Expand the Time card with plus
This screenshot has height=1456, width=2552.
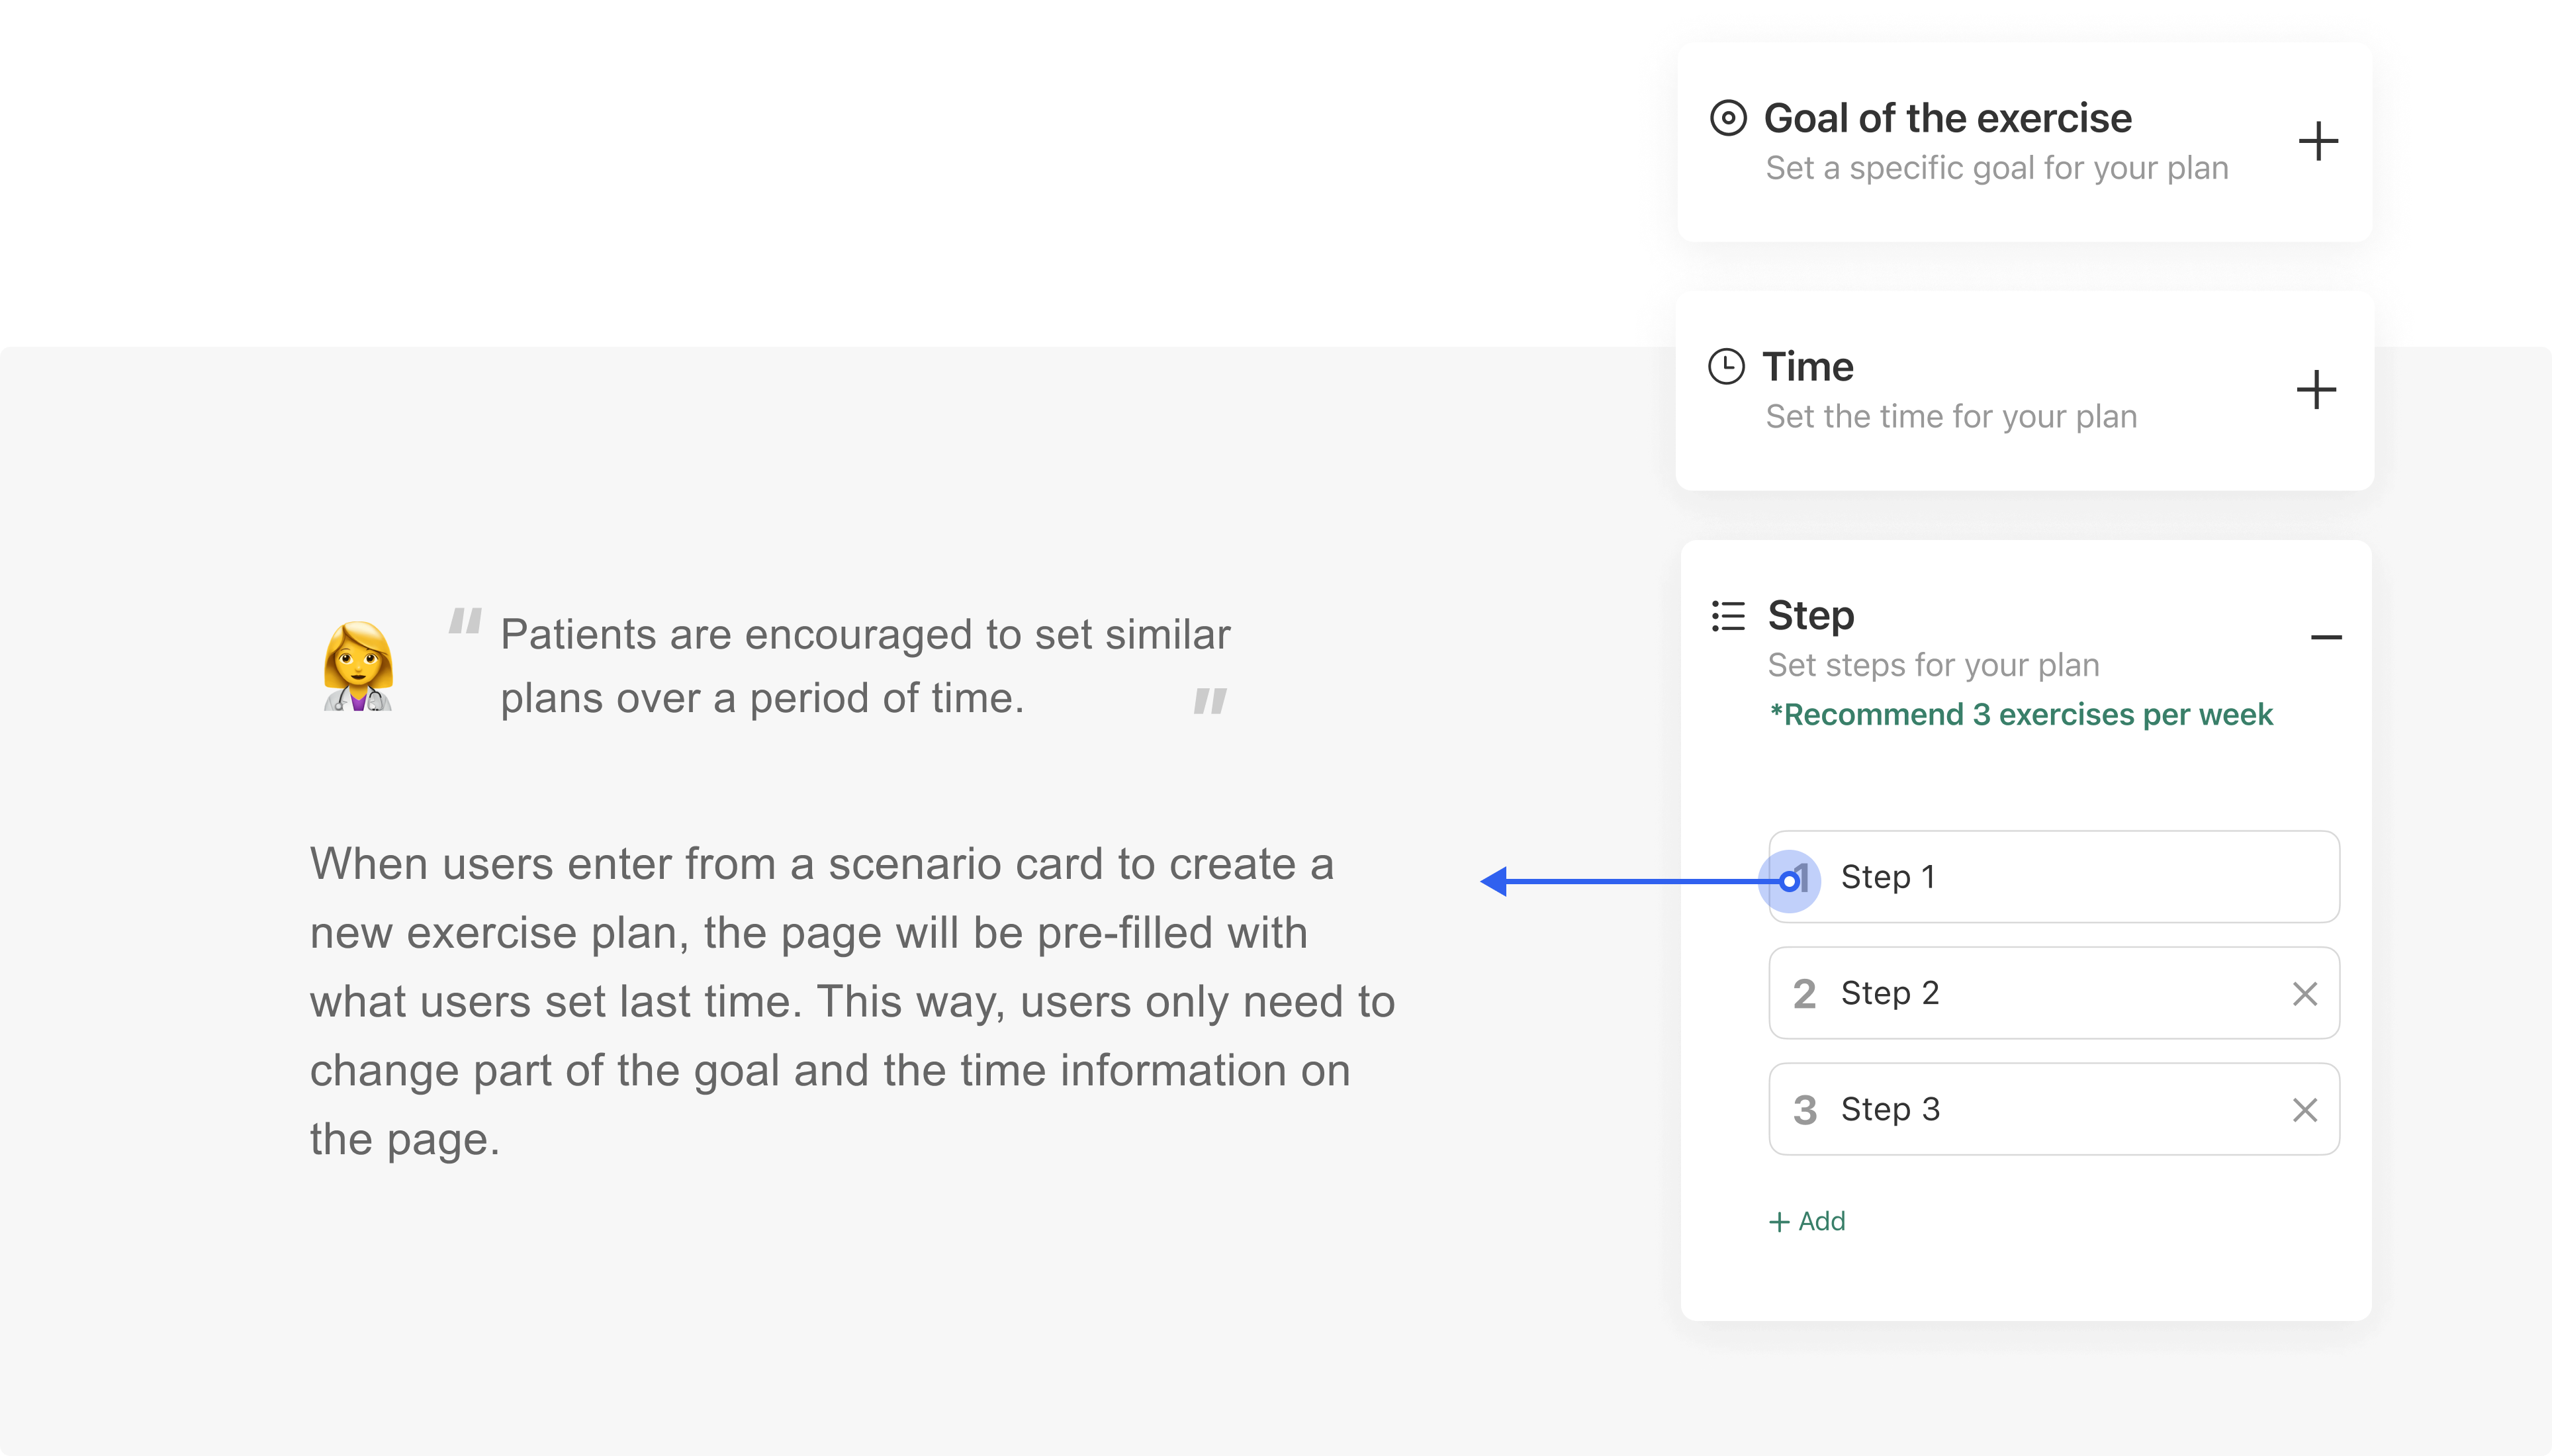tap(2315, 389)
